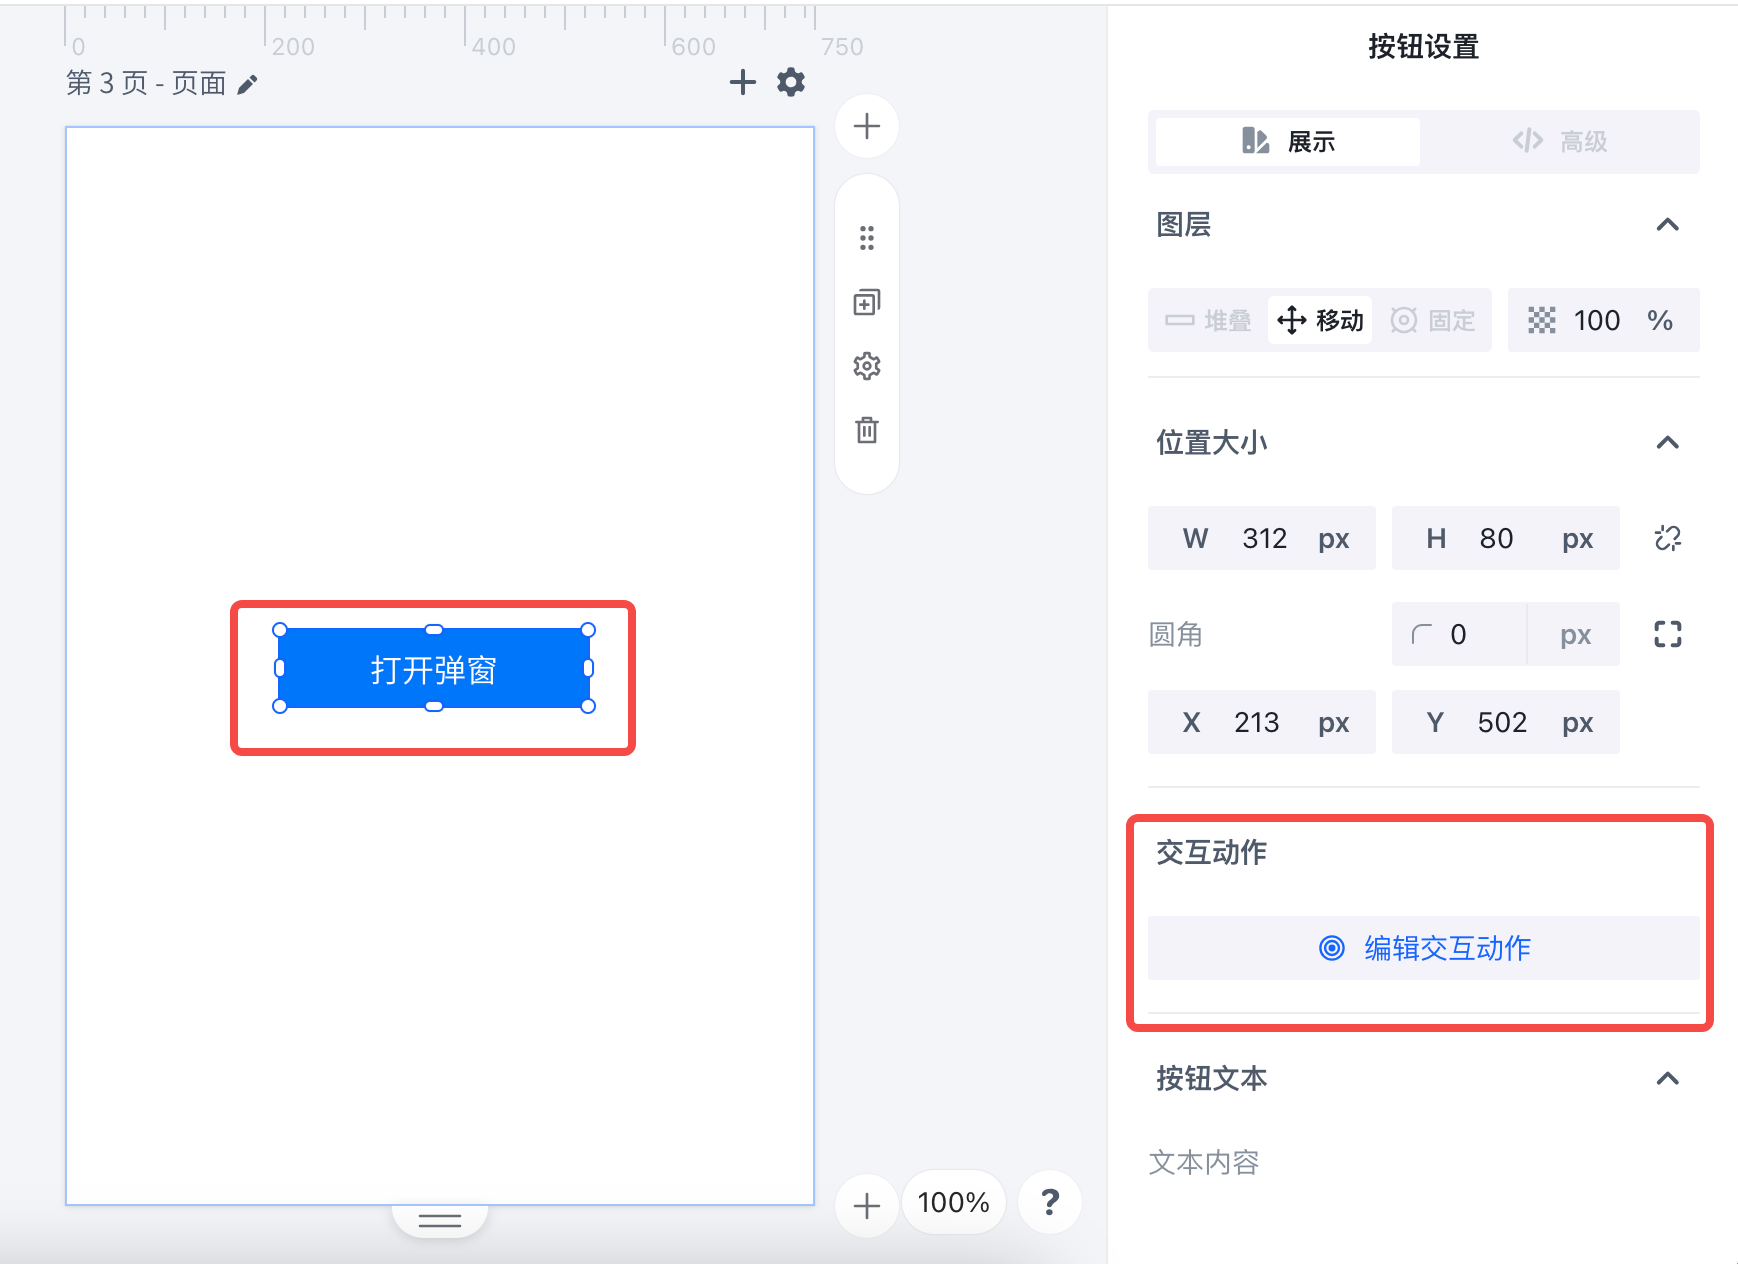Image resolution: width=1738 pixels, height=1264 pixels.
Task: Open help with the question mark button
Action: [1050, 1202]
